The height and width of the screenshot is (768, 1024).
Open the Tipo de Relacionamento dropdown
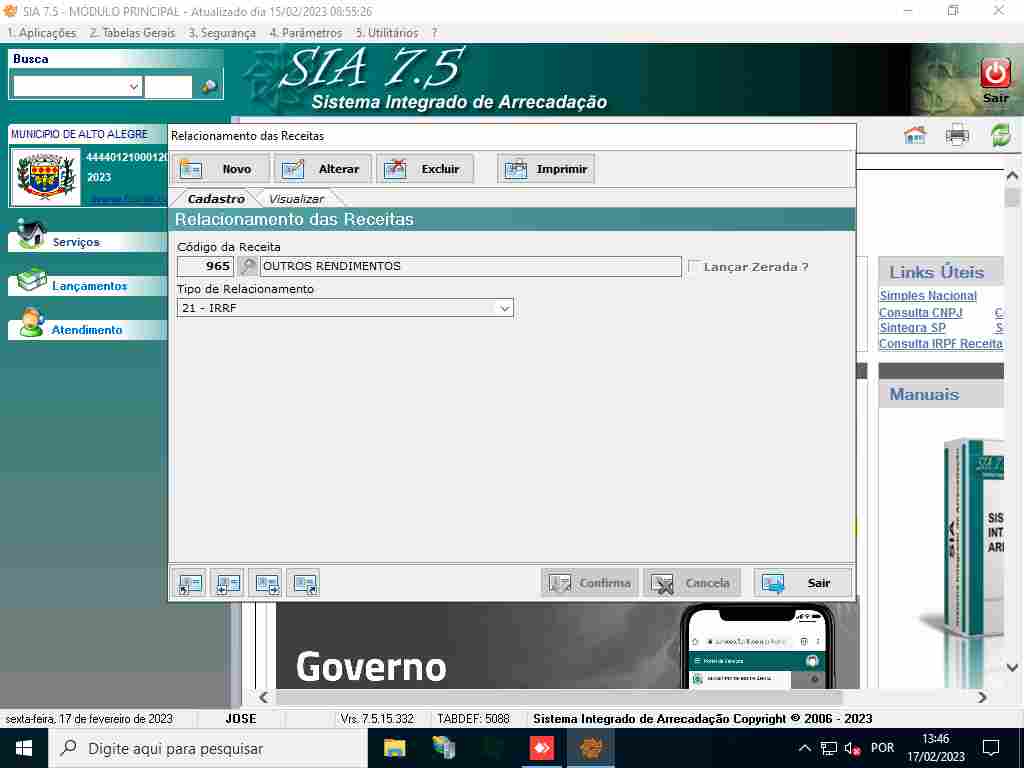(x=504, y=308)
